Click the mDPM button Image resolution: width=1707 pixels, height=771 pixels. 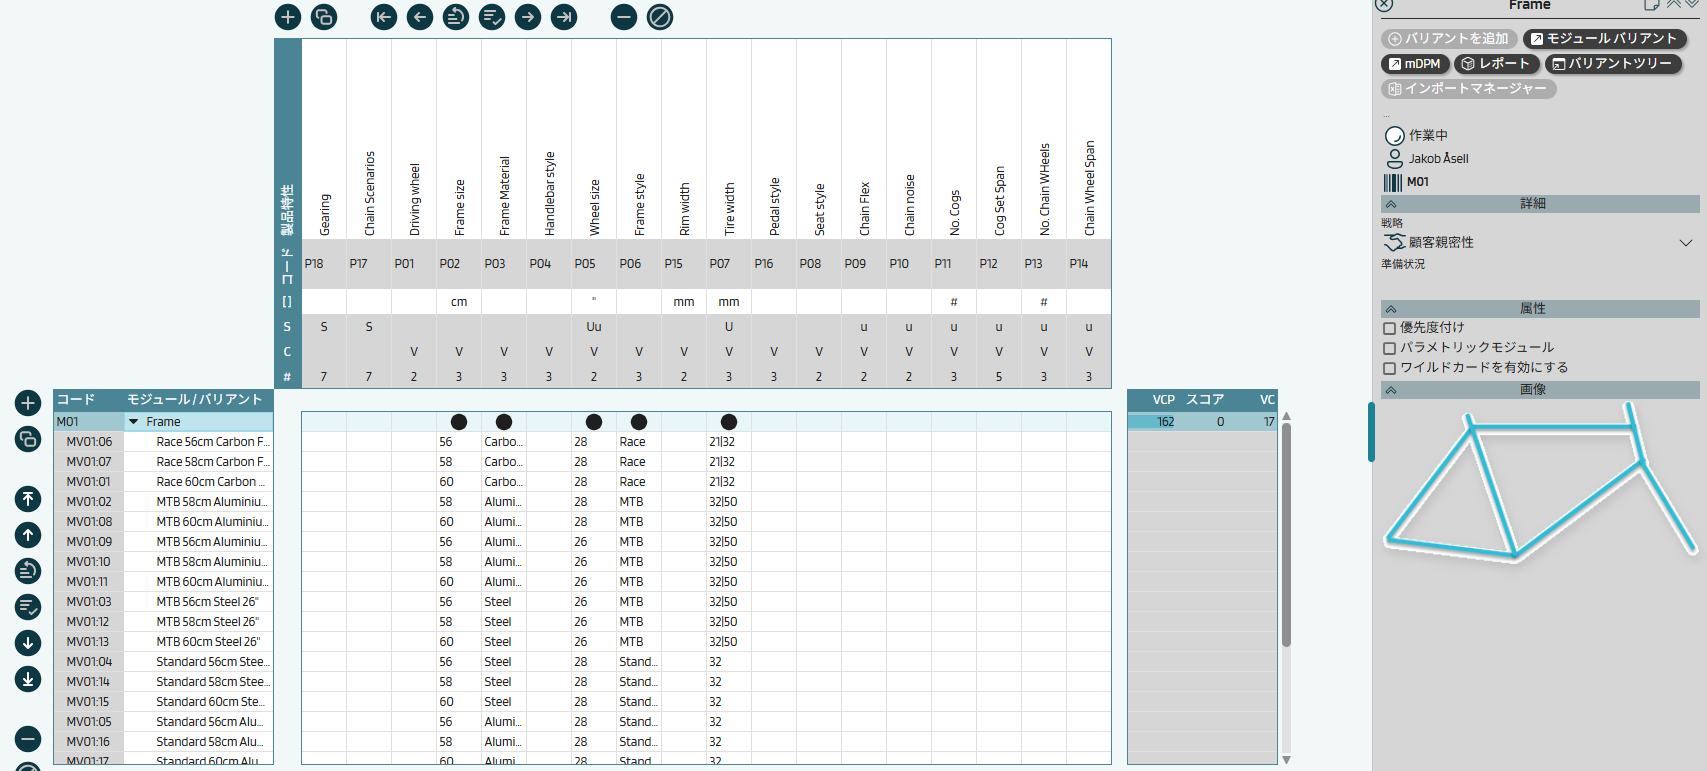tap(1414, 64)
